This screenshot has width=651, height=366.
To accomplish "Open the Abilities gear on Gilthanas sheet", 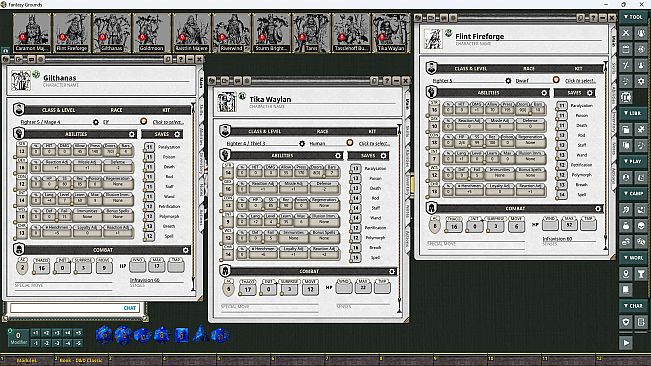I will pos(132,134).
